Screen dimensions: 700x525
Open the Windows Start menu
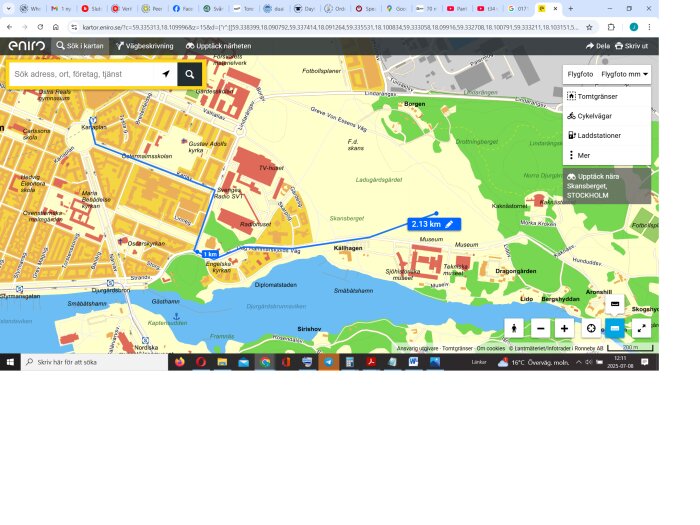tap(10, 362)
